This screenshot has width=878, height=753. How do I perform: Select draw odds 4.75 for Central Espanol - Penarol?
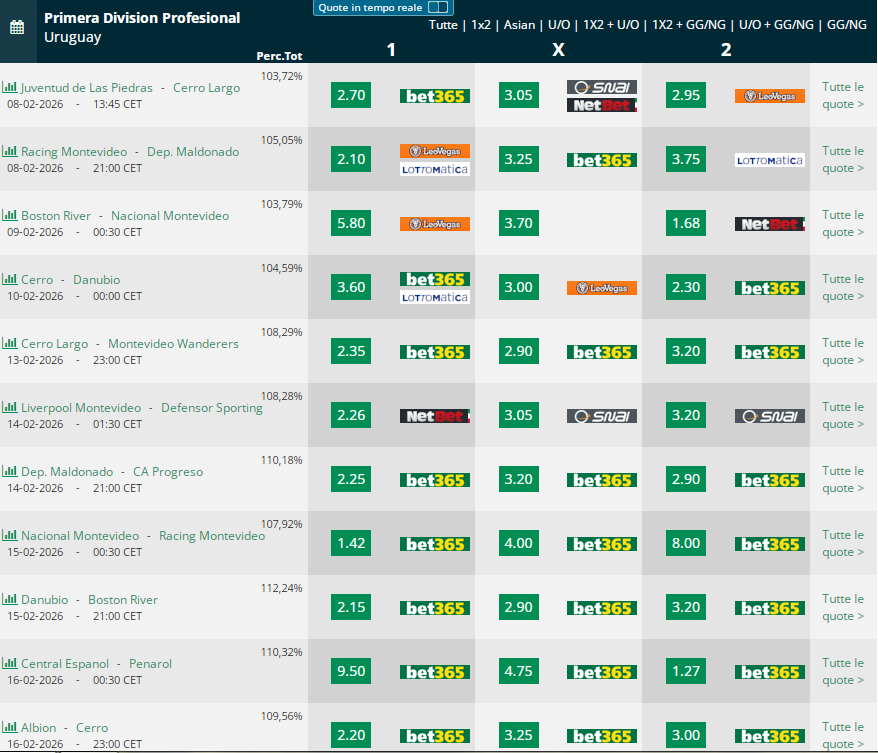pos(518,671)
